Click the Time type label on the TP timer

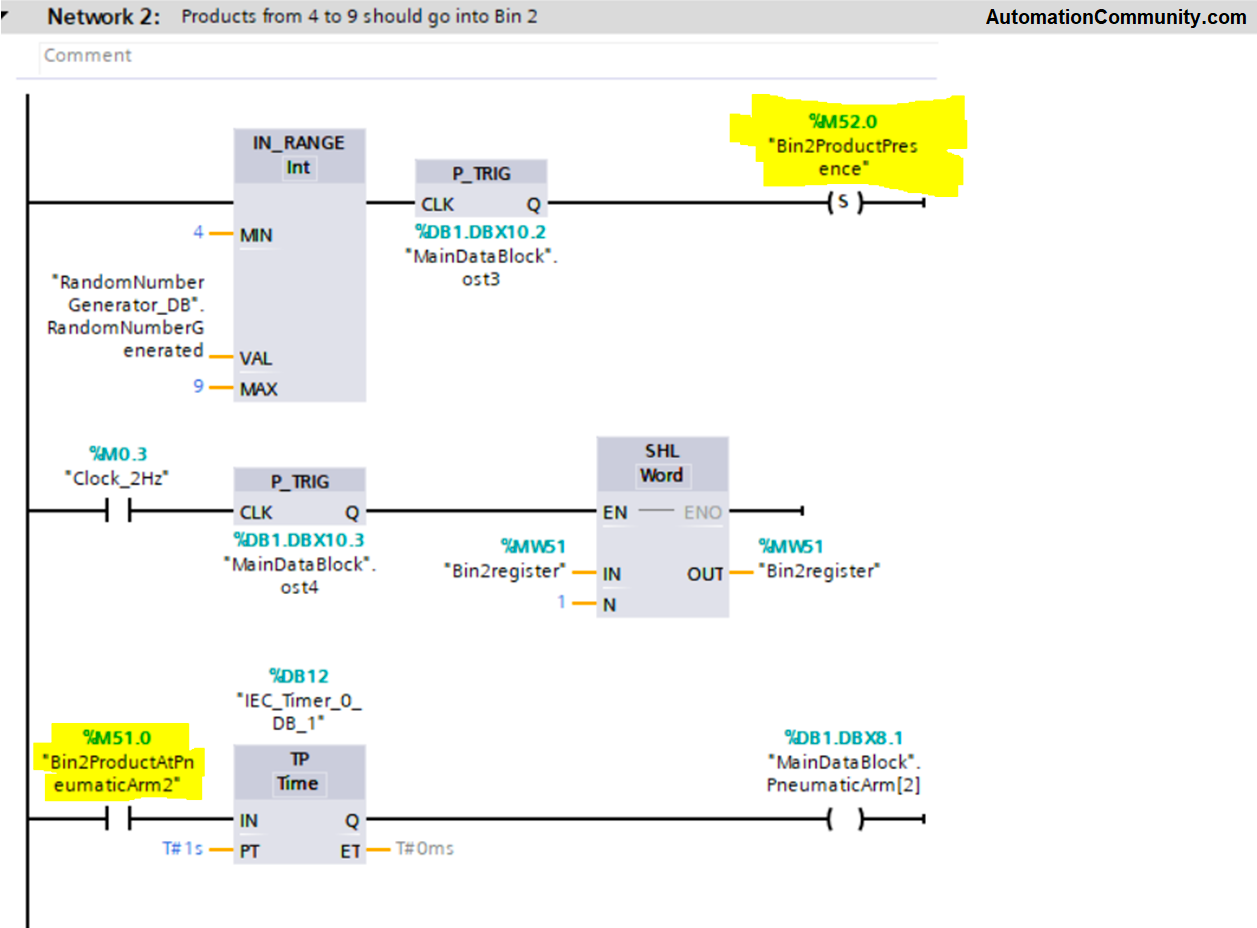(x=297, y=784)
